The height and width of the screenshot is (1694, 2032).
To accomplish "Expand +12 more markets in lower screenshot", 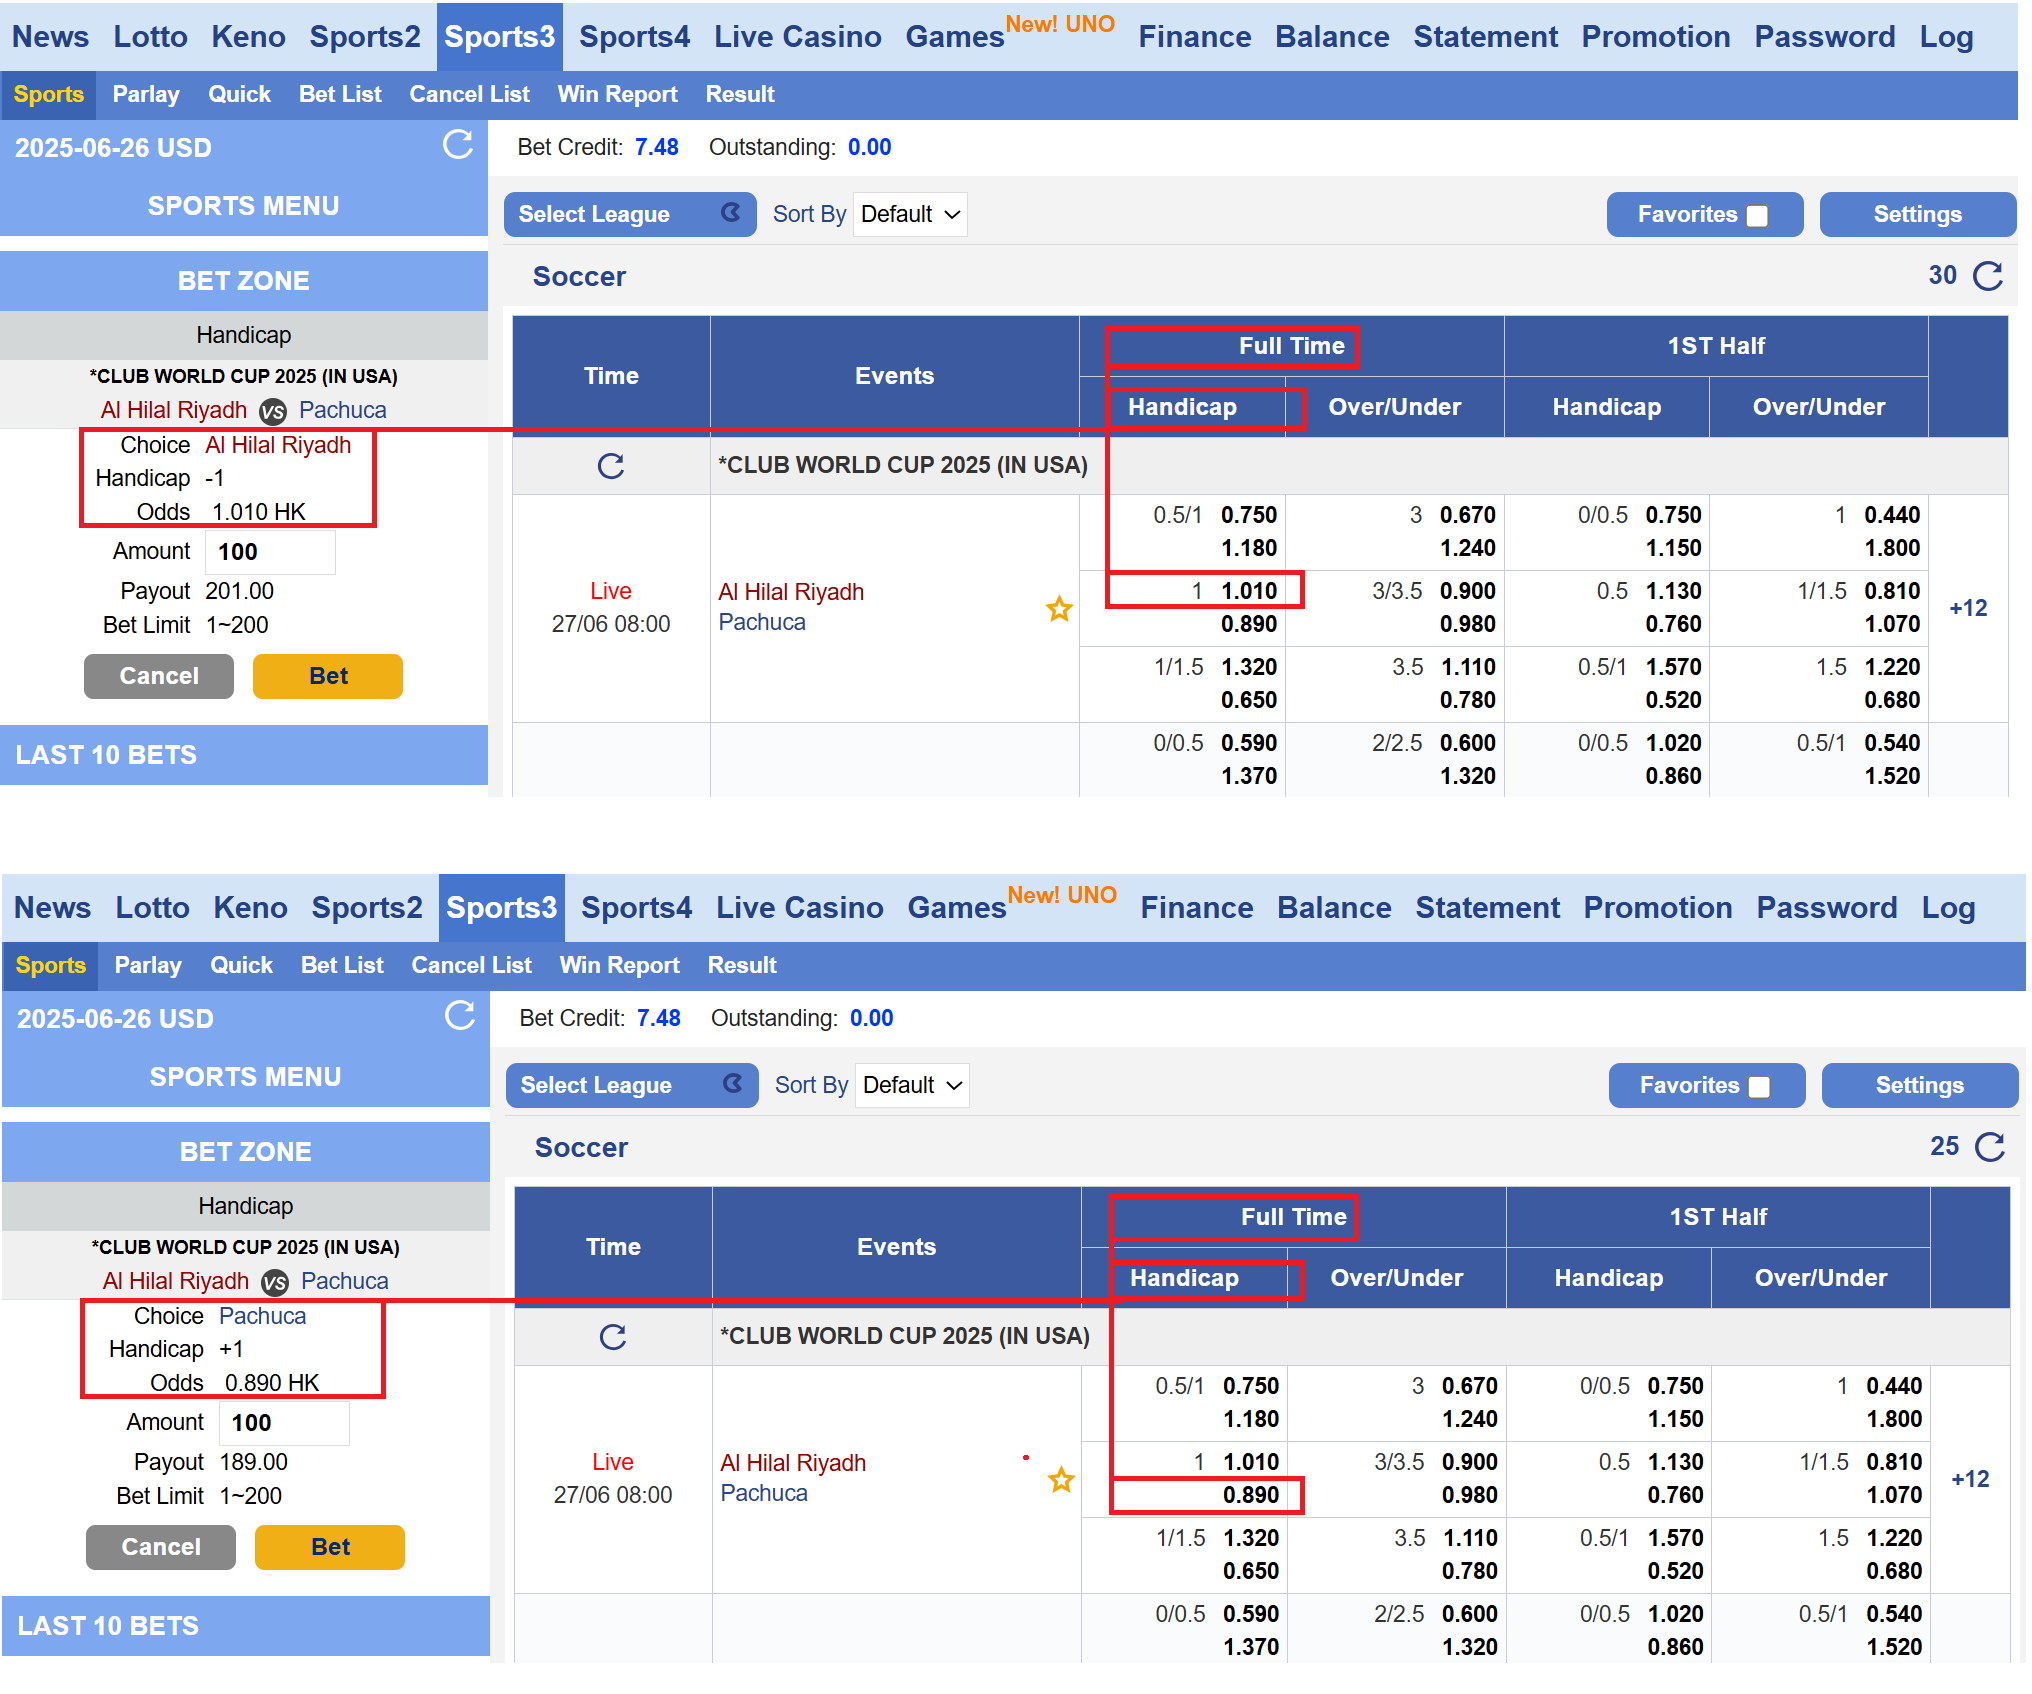I will point(1970,1479).
